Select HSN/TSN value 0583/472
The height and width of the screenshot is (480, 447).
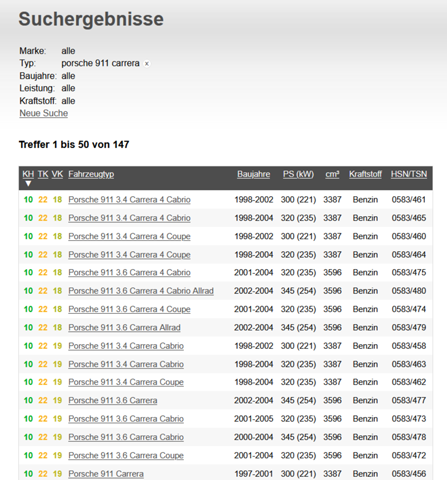[409, 456]
